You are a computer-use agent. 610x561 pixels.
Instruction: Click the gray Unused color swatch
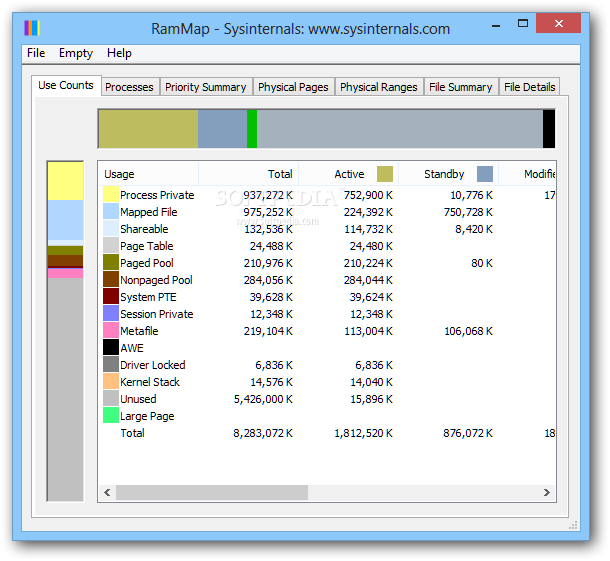111,399
